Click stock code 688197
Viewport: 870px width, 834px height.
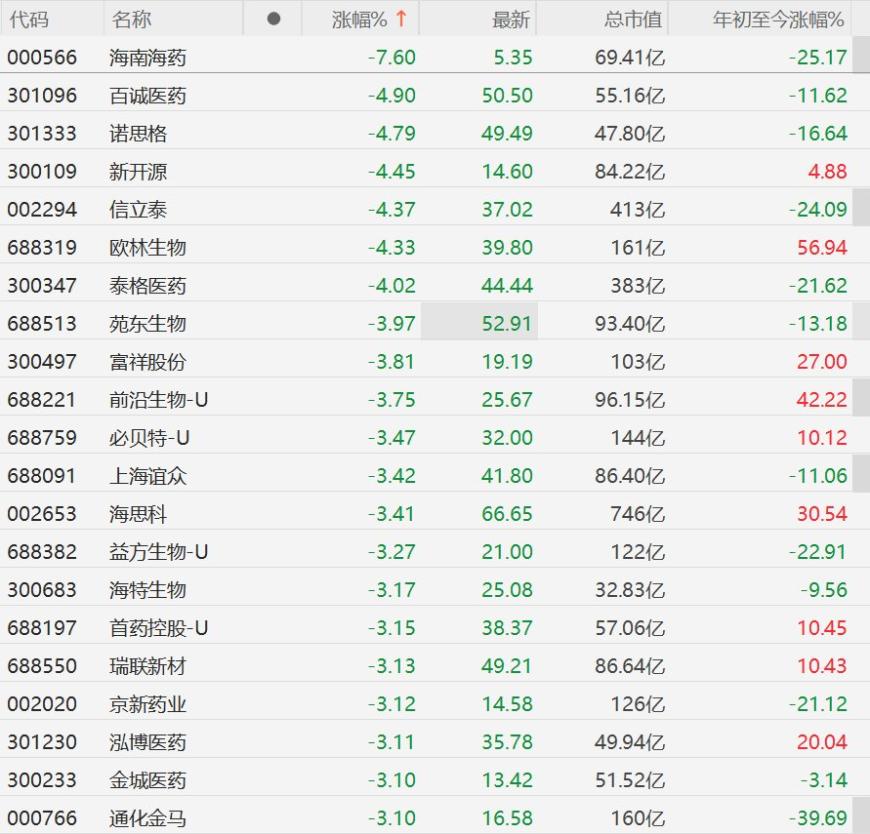tap(42, 628)
